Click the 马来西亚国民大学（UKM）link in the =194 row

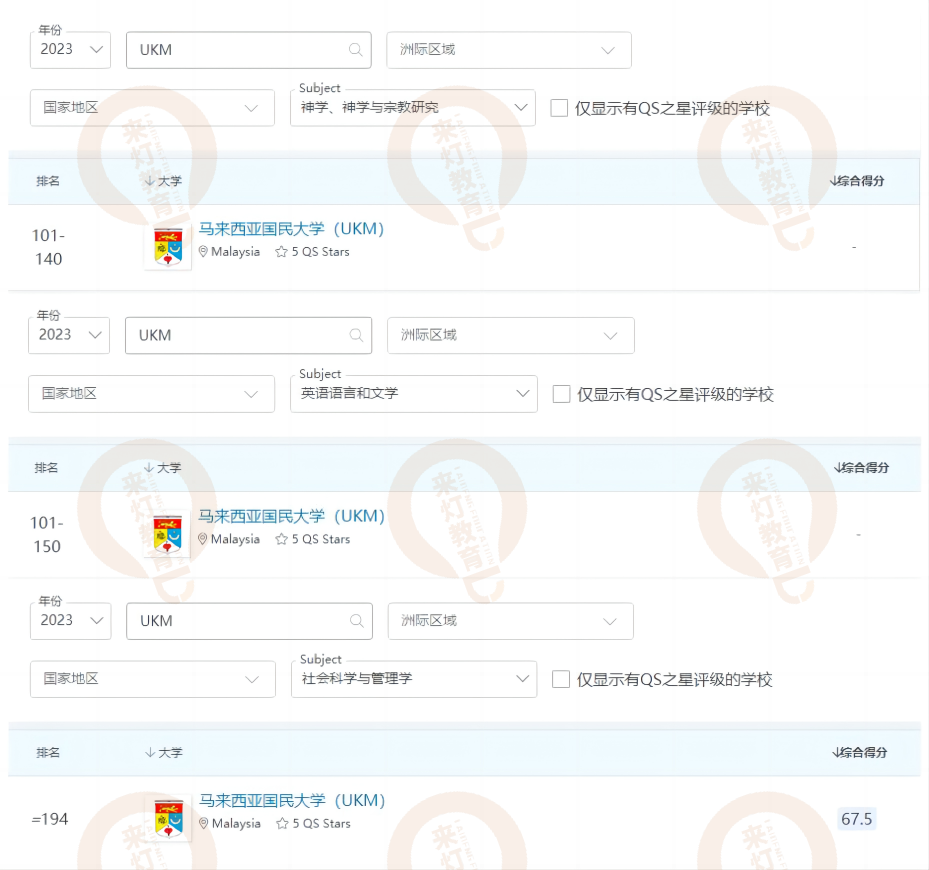point(295,799)
